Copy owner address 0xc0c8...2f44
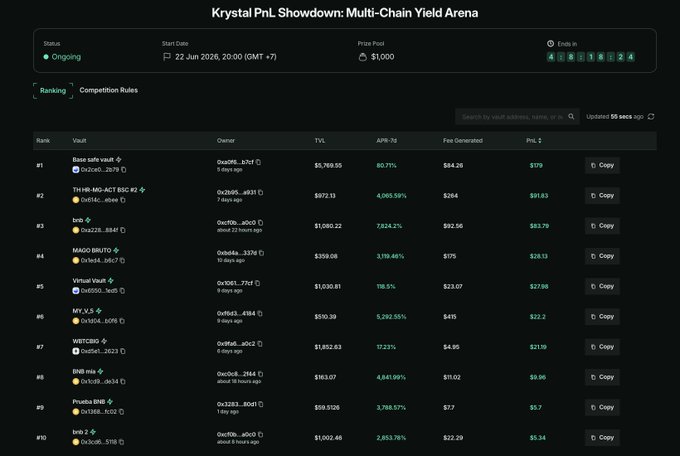680x456 pixels. point(261,374)
